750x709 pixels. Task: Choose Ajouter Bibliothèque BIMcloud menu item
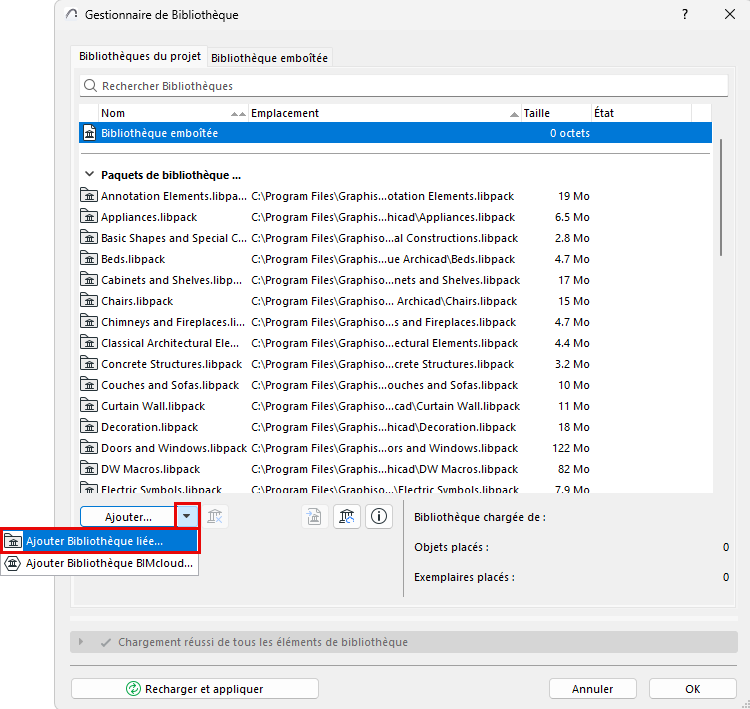(99, 564)
